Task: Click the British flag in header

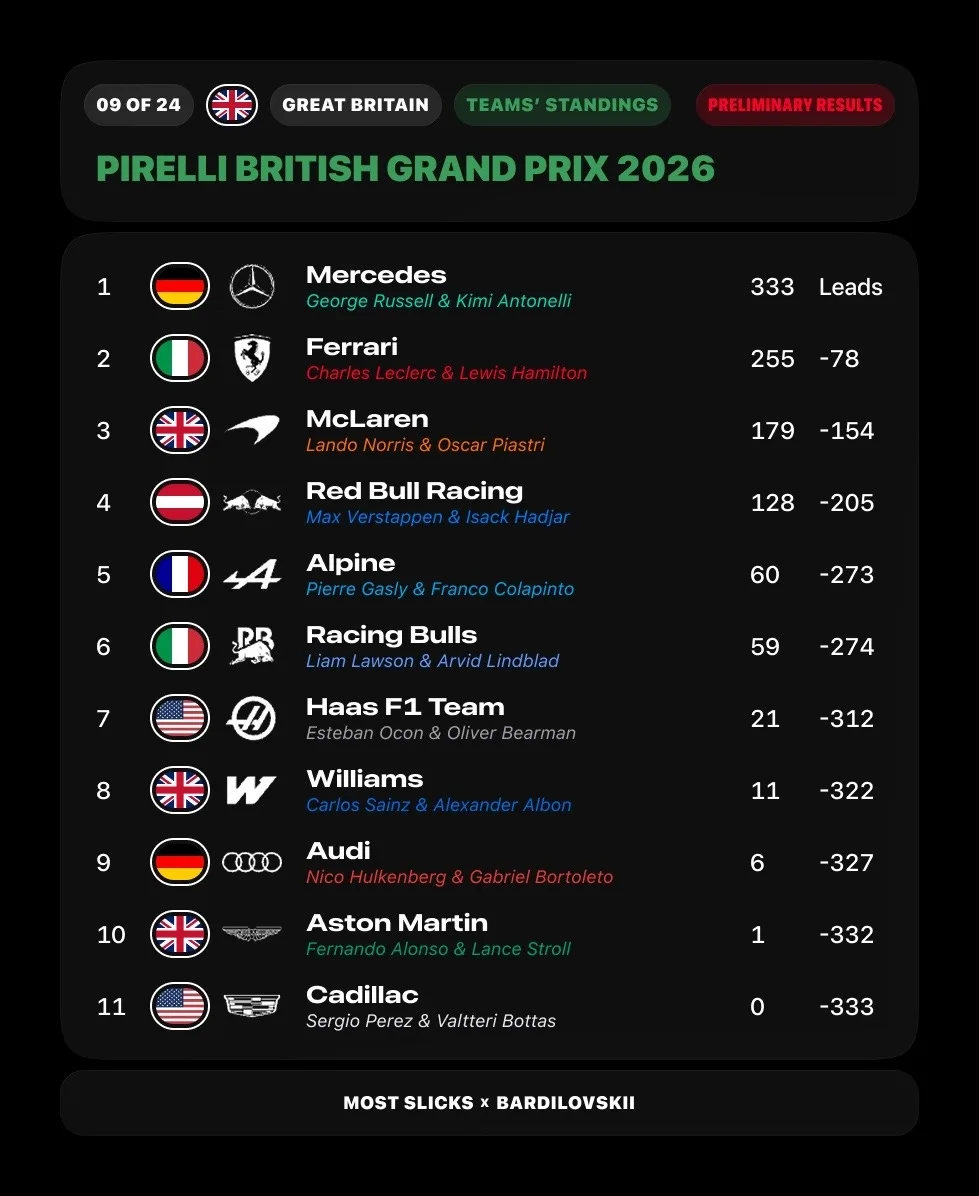Action: [x=232, y=105]
